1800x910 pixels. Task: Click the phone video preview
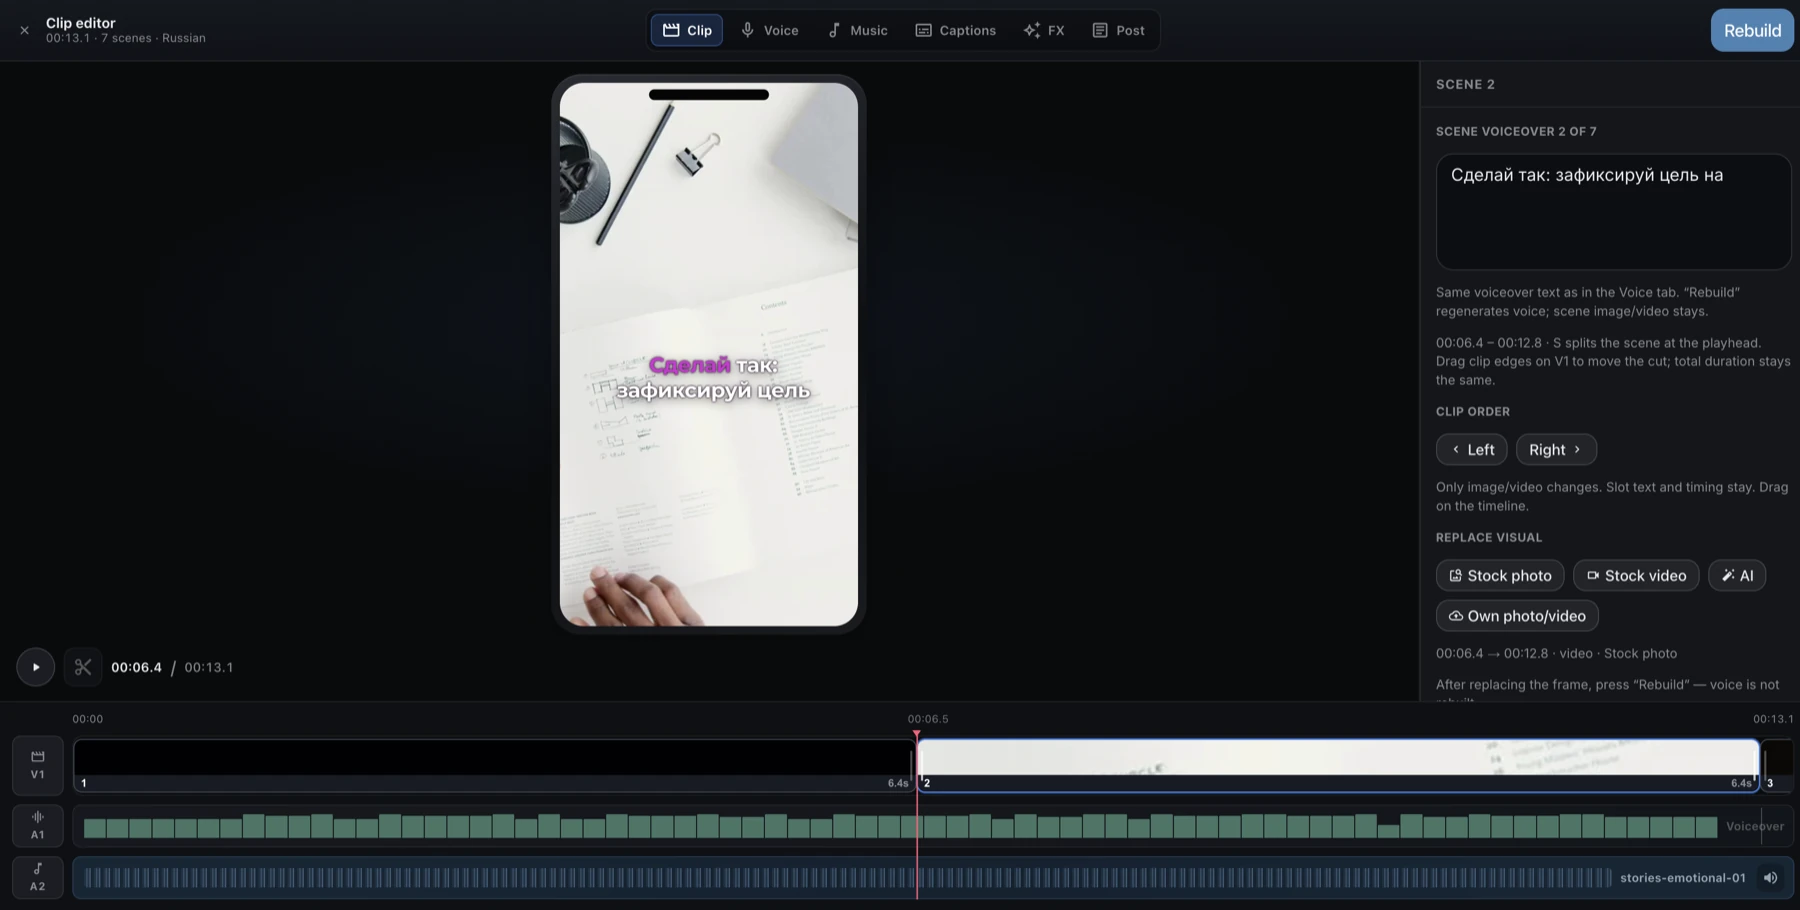[x=709, y=354]
